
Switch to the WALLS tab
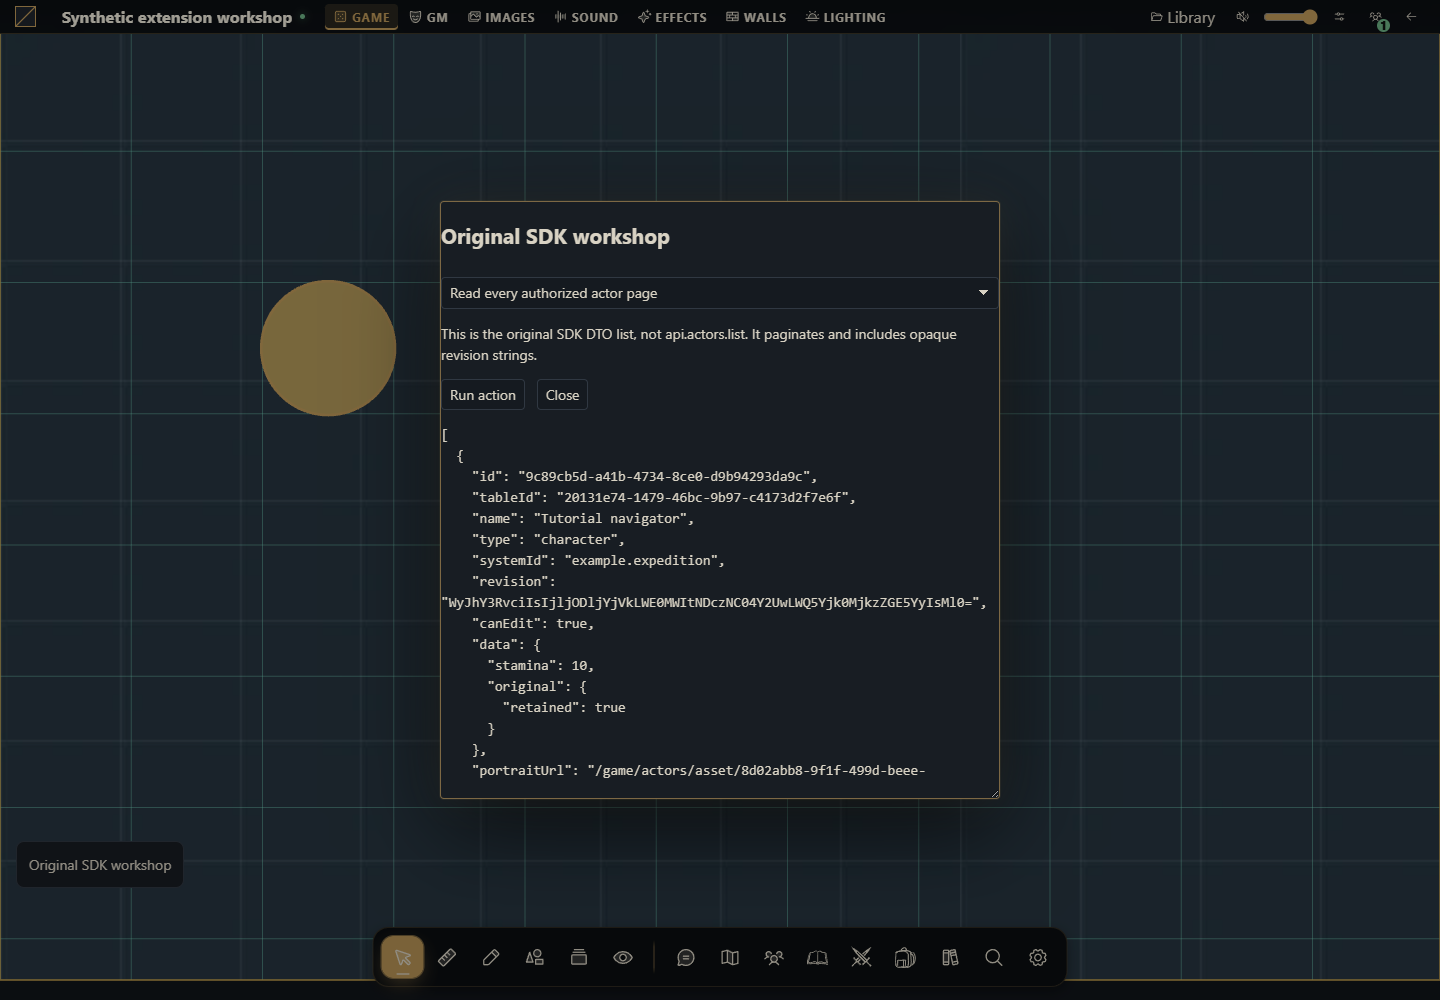756,17
